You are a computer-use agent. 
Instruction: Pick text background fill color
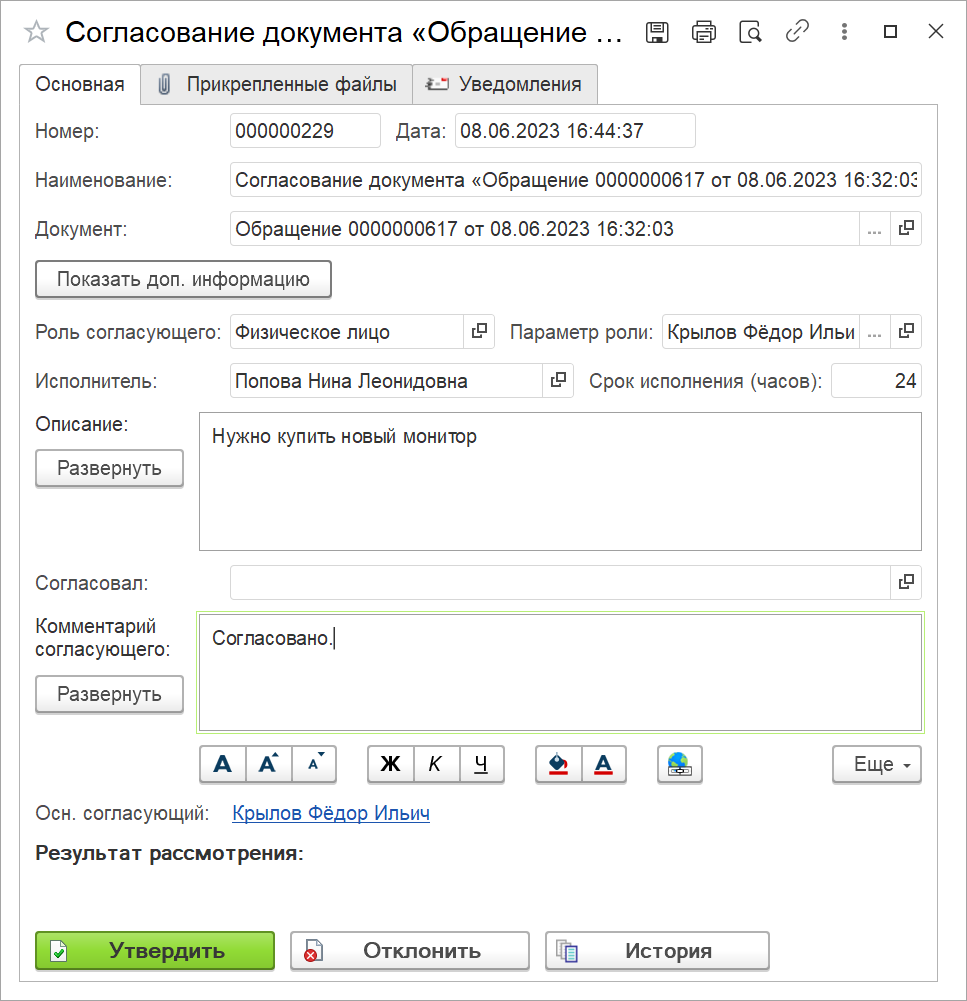click(558, 764)
